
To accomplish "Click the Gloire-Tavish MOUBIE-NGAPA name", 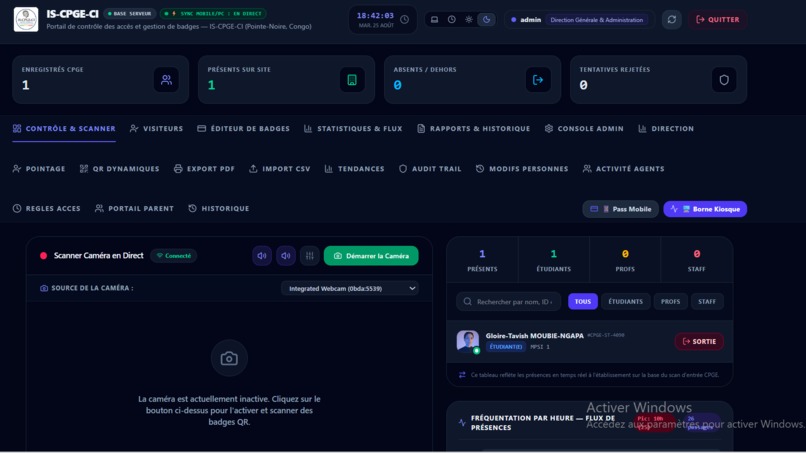I will tap(535, 335).
